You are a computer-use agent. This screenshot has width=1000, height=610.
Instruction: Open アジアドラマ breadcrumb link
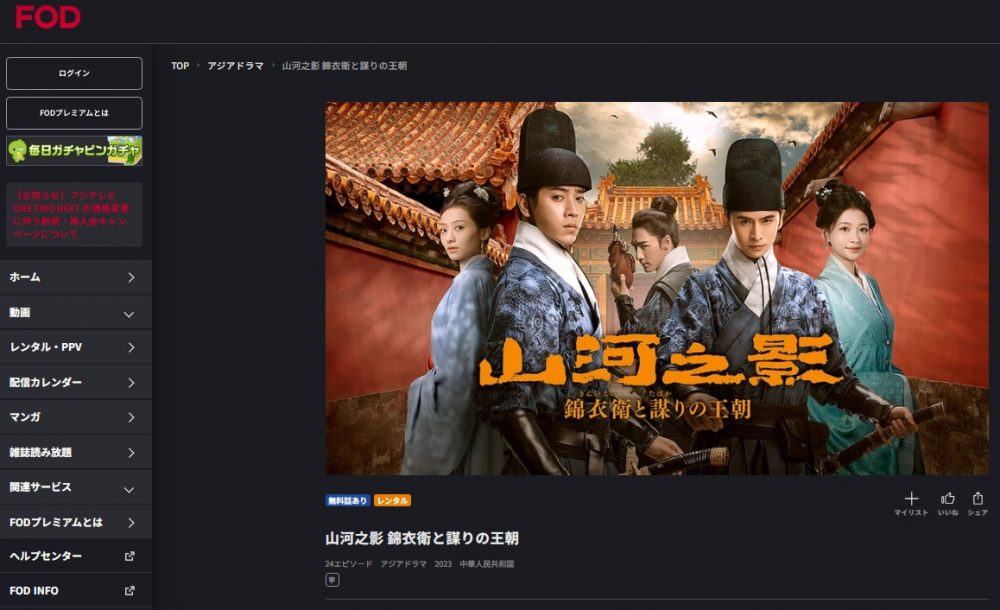[x=235, y=66]
